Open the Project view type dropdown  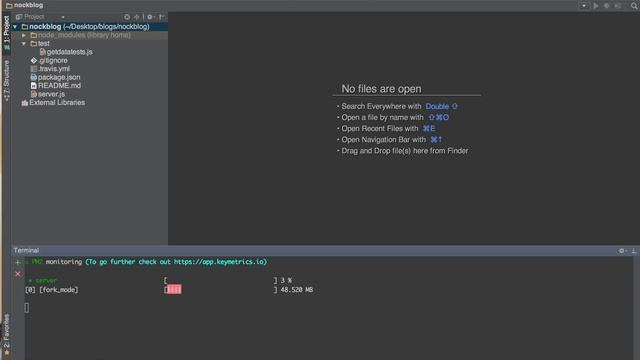[62, 17]
